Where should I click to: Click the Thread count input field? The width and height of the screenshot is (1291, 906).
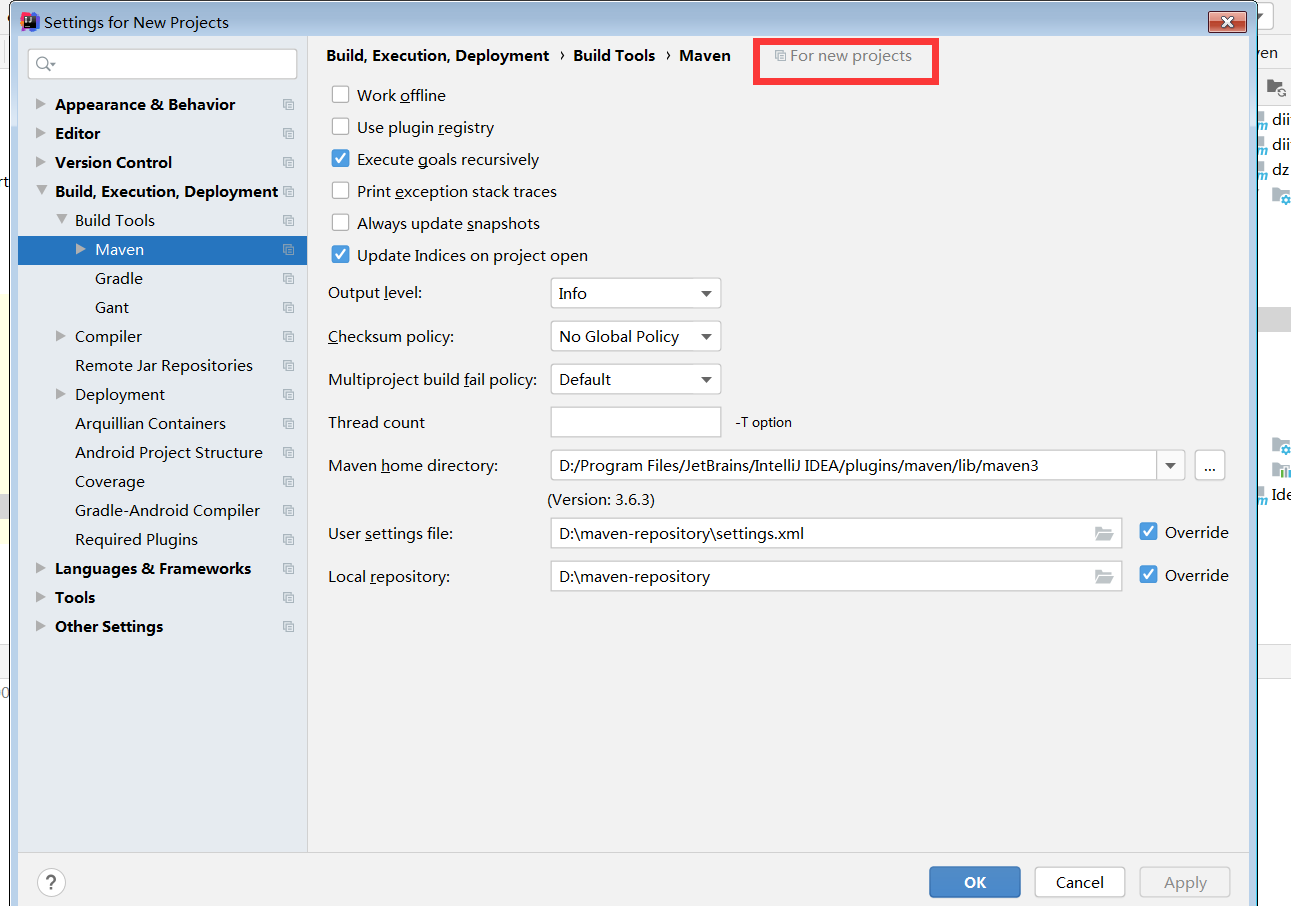pos(635,422)
